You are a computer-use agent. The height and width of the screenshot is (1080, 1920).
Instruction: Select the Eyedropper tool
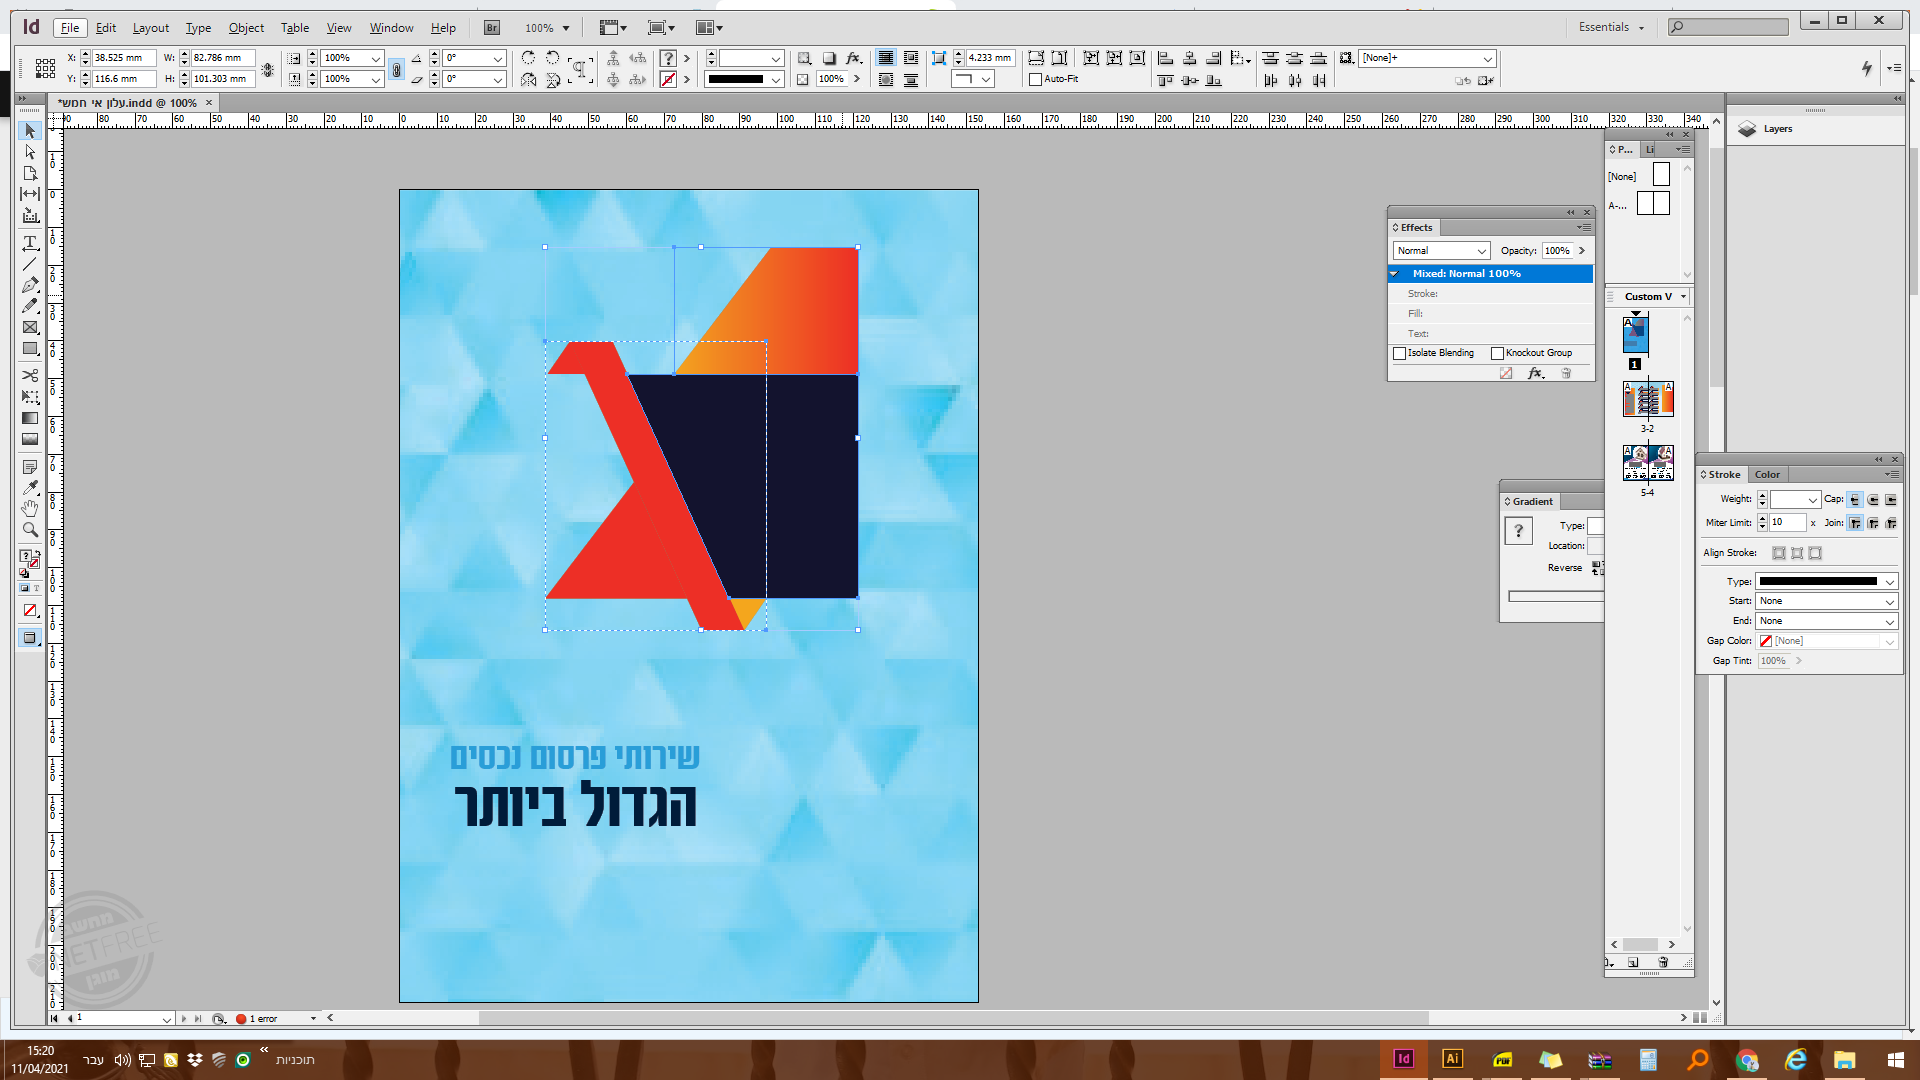tap(30, 488)
